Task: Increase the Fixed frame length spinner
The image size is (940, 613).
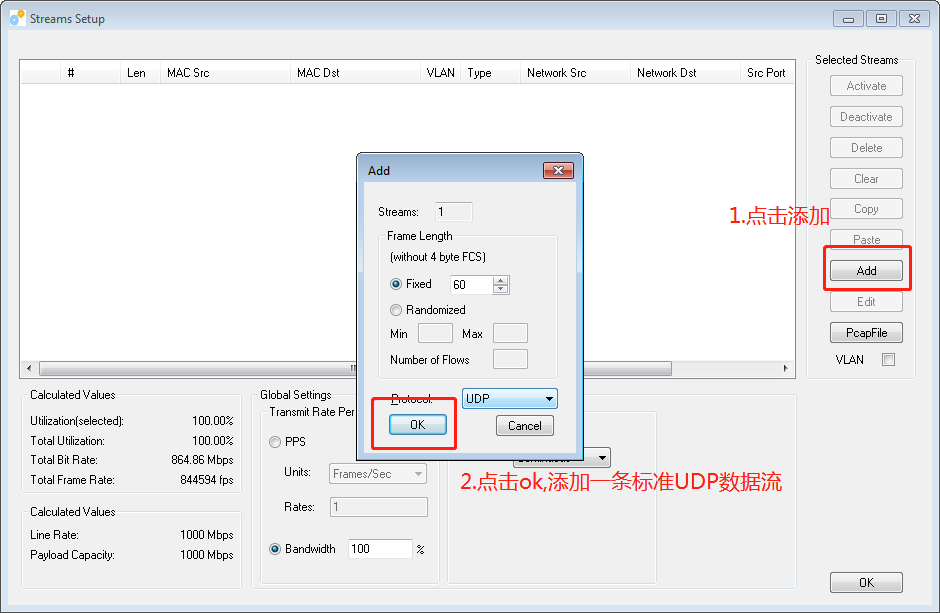Action: [501, 280]
